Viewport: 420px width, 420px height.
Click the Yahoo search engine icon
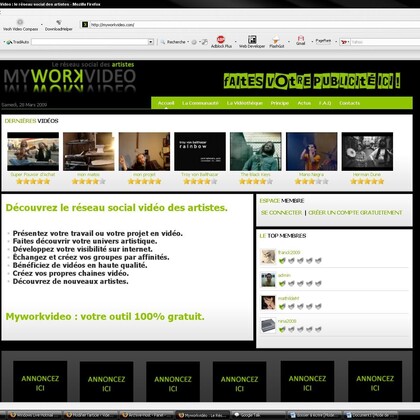click(344, 42)
